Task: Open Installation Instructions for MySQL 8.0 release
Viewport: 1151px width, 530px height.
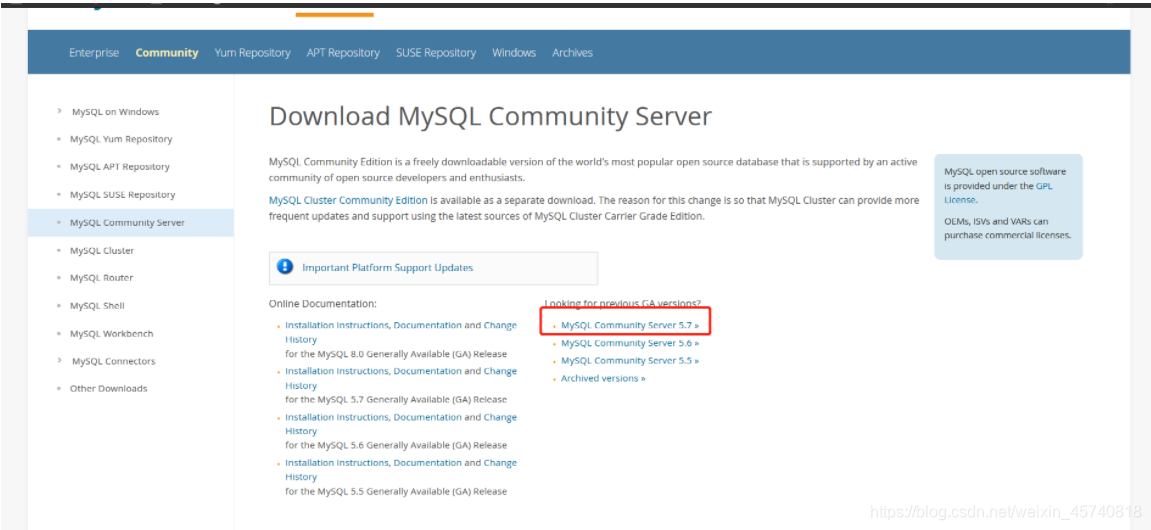Action: pyautogui.click(x=338, y=325)
